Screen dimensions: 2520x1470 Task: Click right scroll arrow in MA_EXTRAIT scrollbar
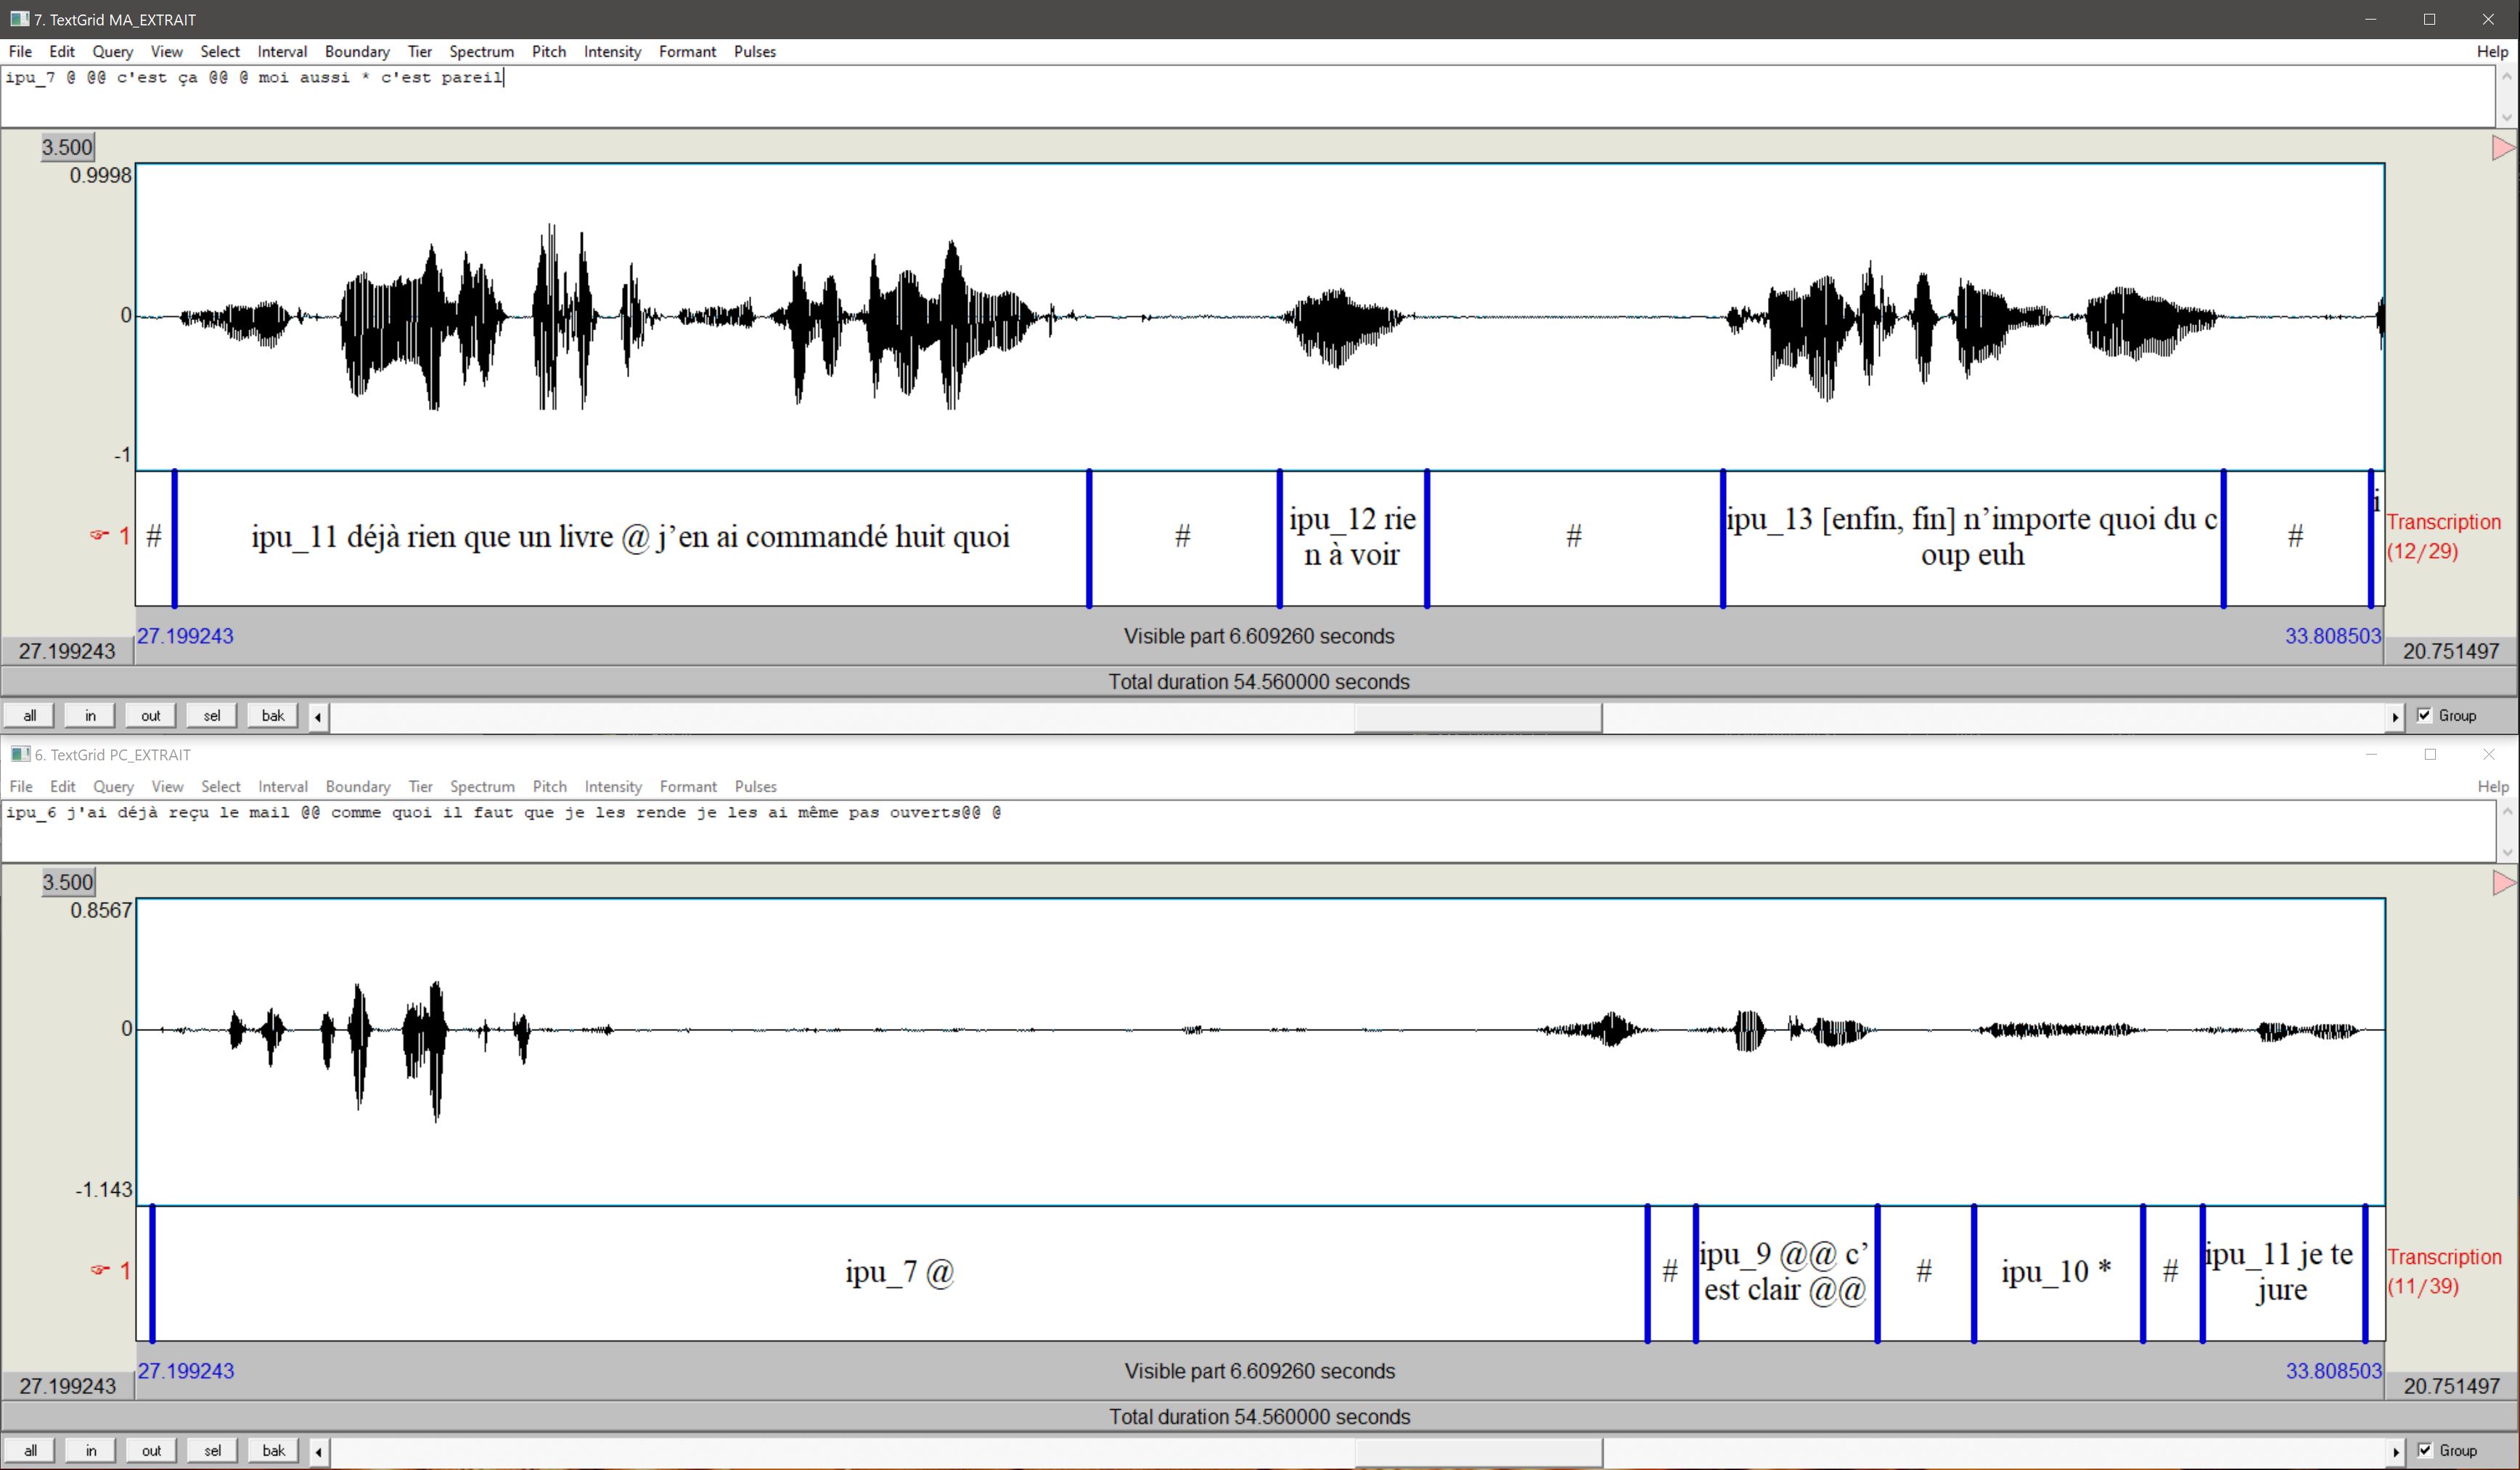pos(2395,716)
